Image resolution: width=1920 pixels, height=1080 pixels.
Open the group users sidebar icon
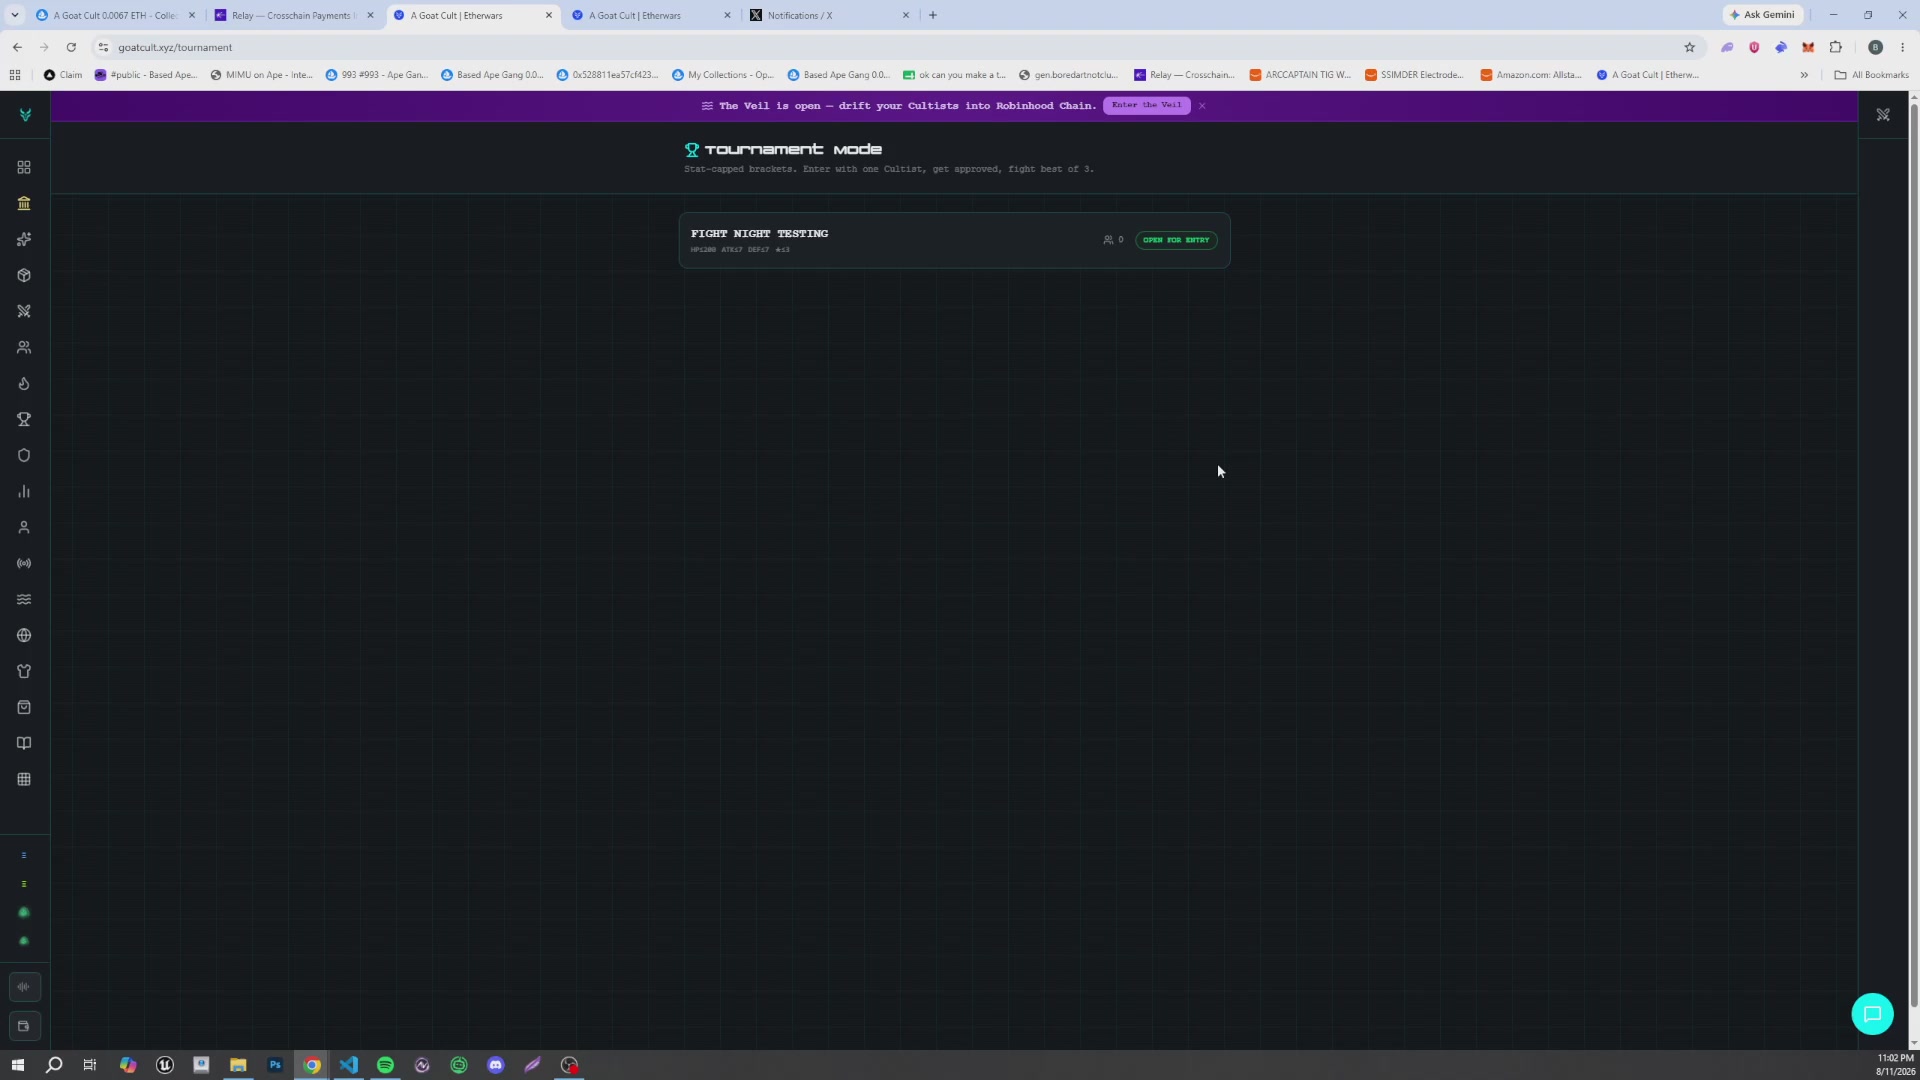tap(24, 347)
